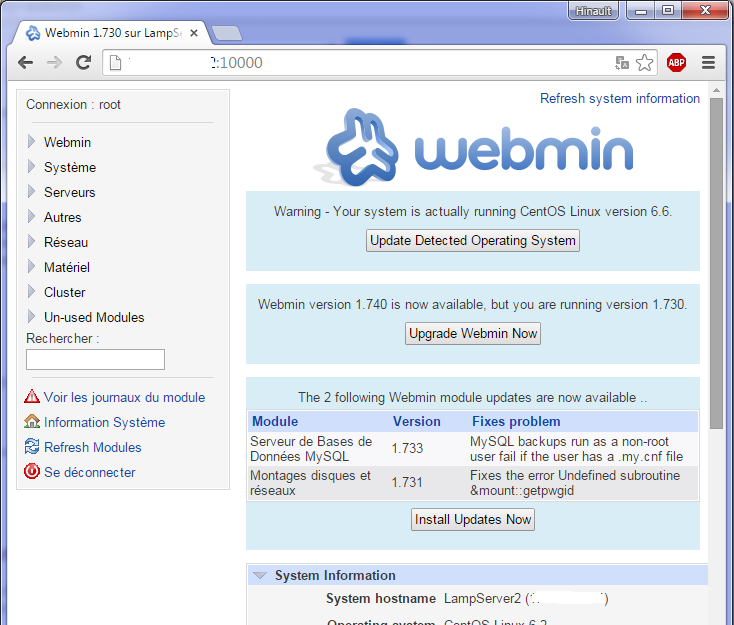Open the Chrome hamburger menu
Screen dimensions: 734x625
pos(708,62)
